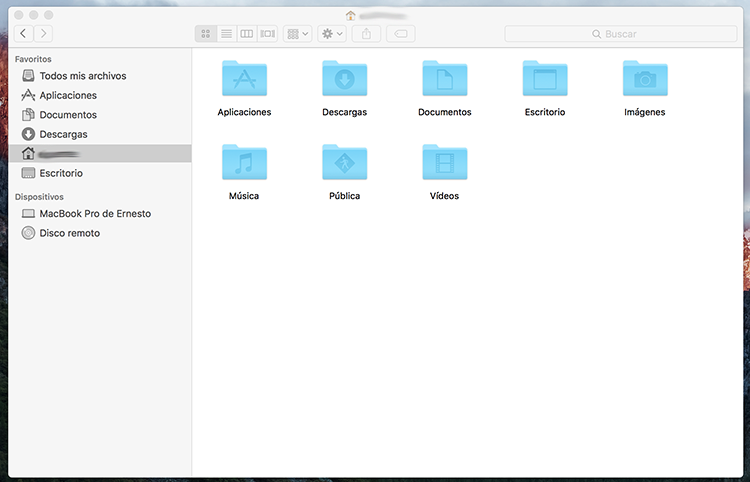Switch to icon view mode

205,34
